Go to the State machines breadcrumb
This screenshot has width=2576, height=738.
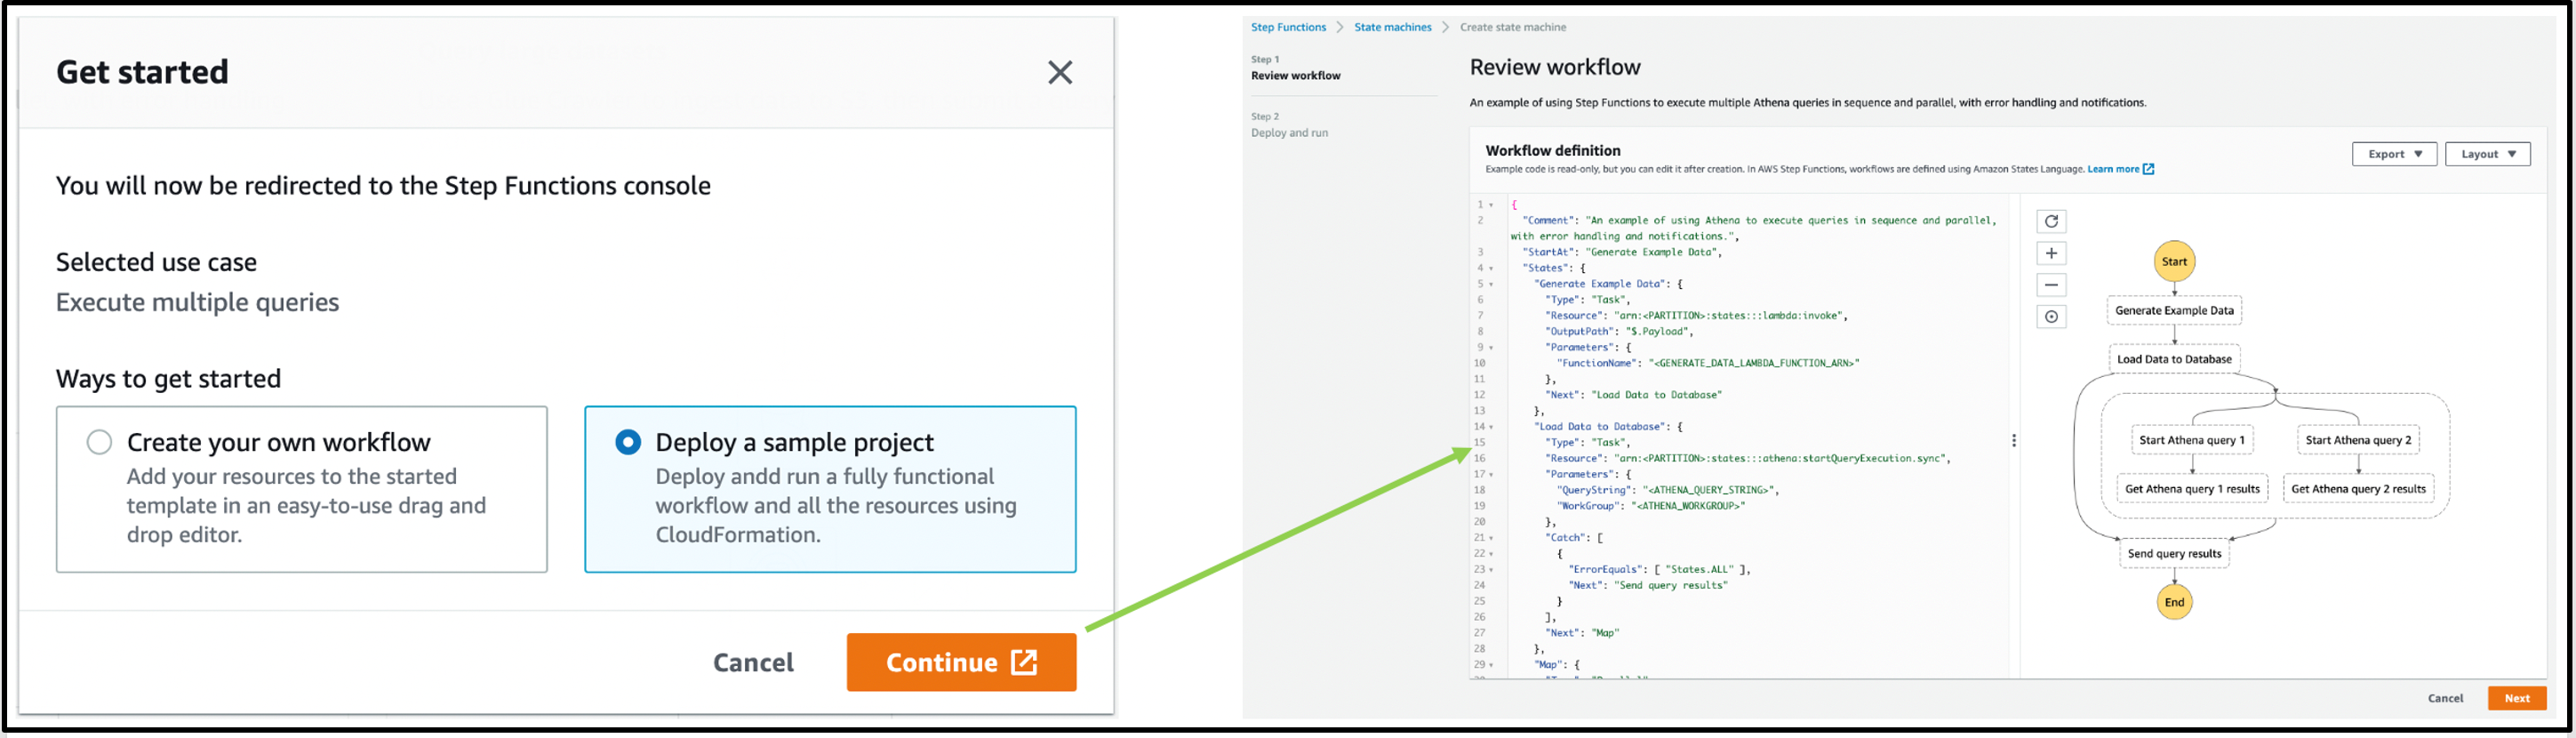[1393, 27]
